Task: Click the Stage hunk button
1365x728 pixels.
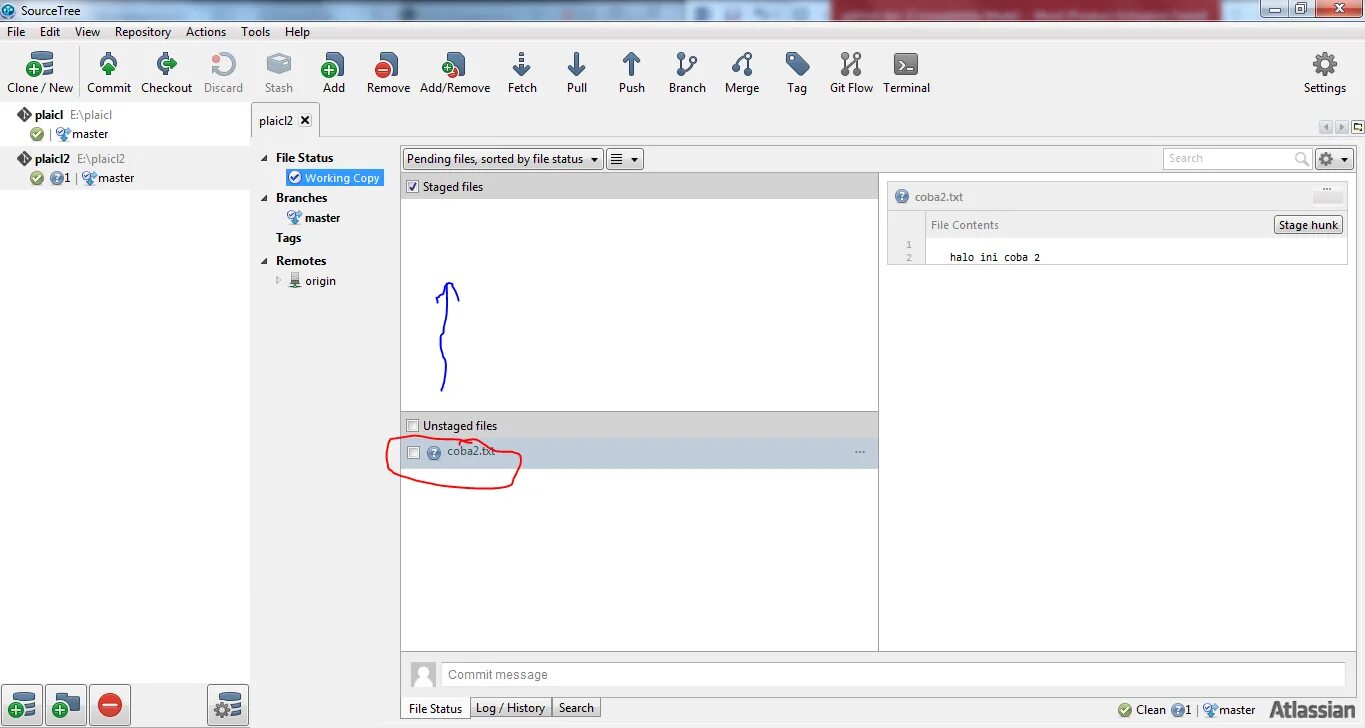Action: [1308, 225]
